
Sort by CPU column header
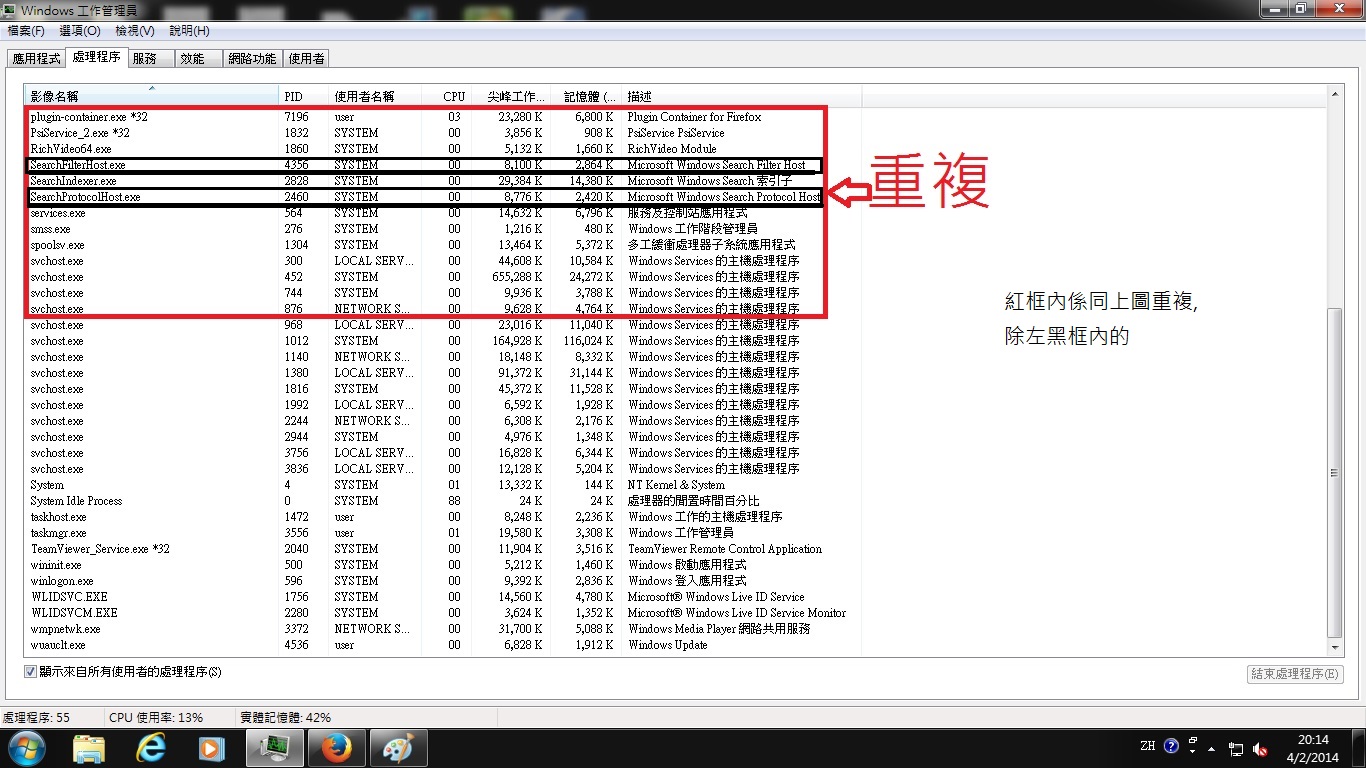[x=446, y=97]
